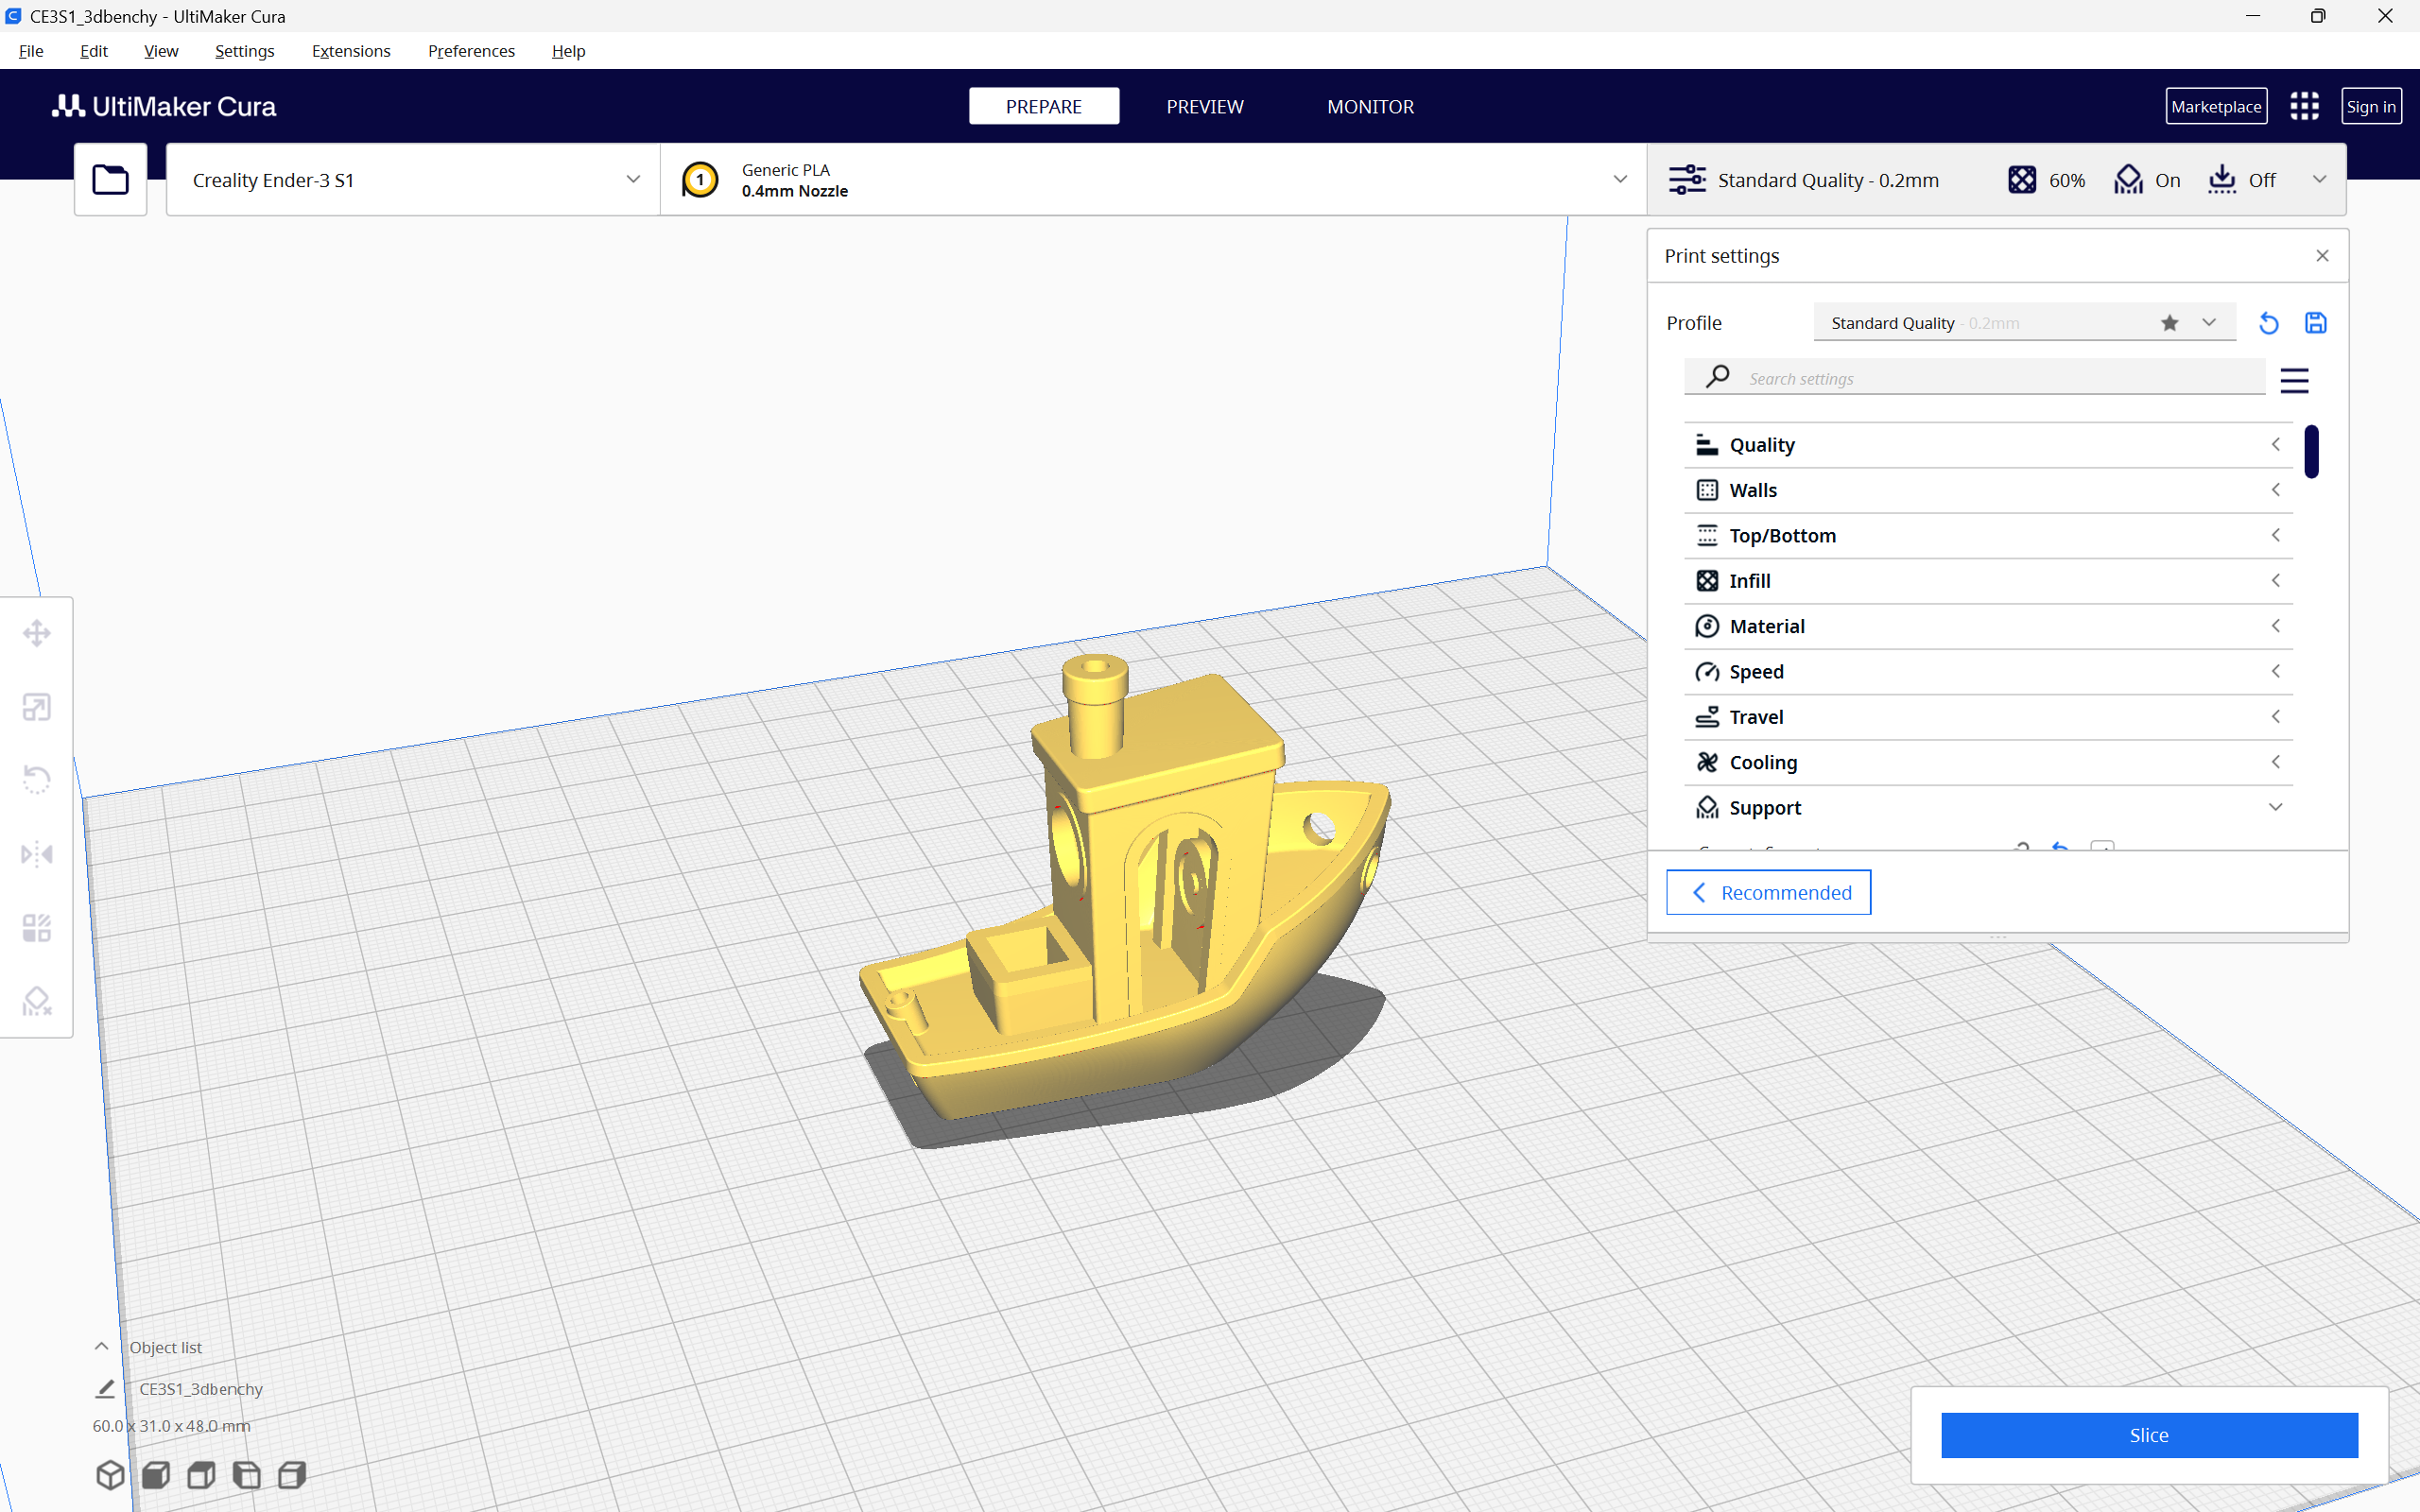Open the Settings menu
This screenshot has width=2420, height=1512.
tap(245, 51)
